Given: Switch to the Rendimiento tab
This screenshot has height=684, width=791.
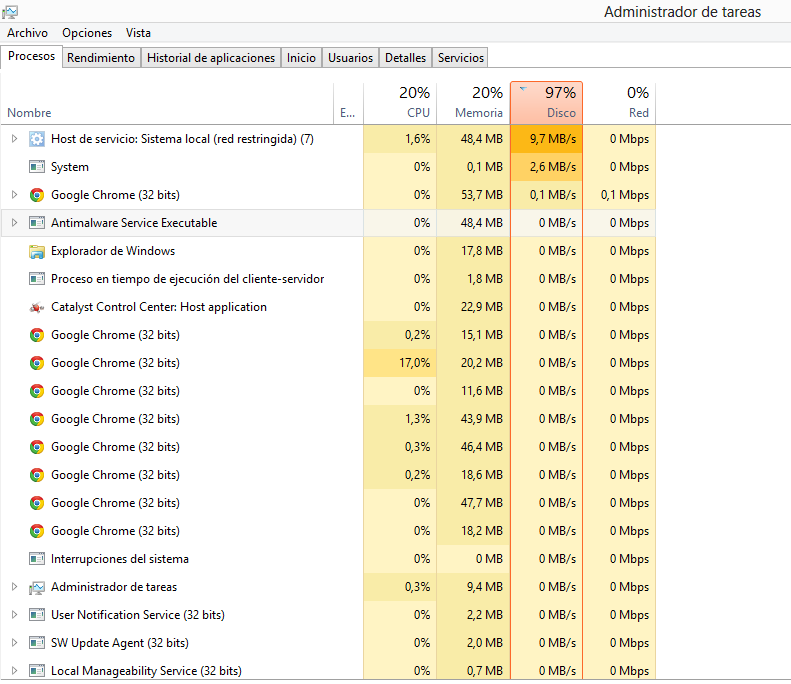Looking at the screenshot, I should click(101, 58).
